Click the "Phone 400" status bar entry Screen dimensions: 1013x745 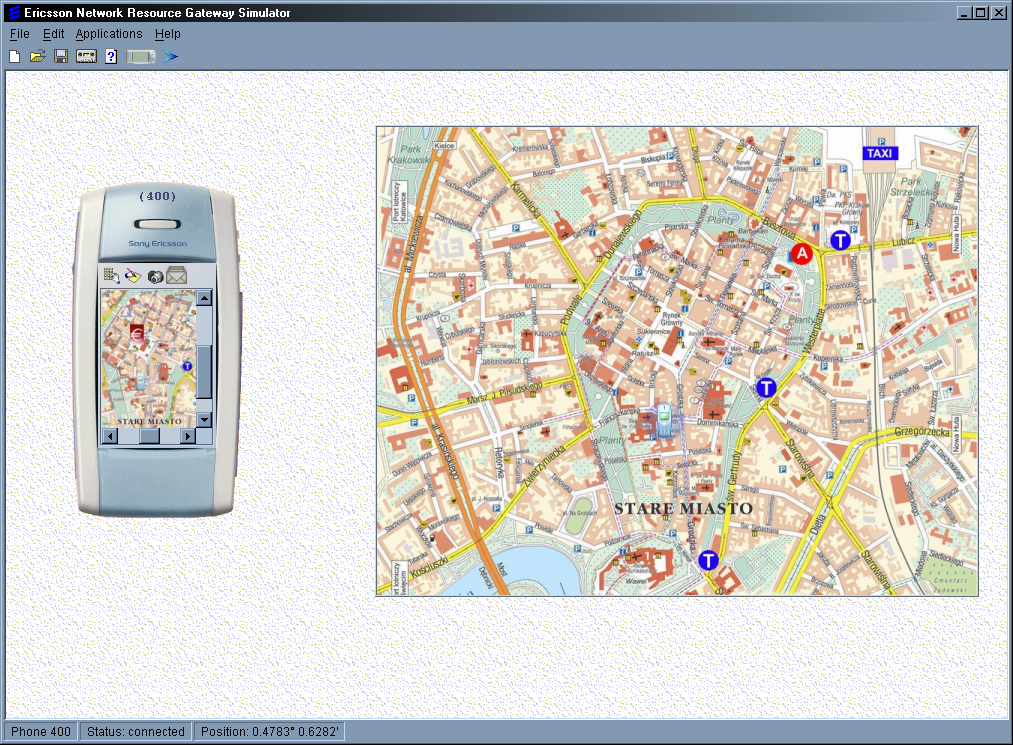pos(41,731)
